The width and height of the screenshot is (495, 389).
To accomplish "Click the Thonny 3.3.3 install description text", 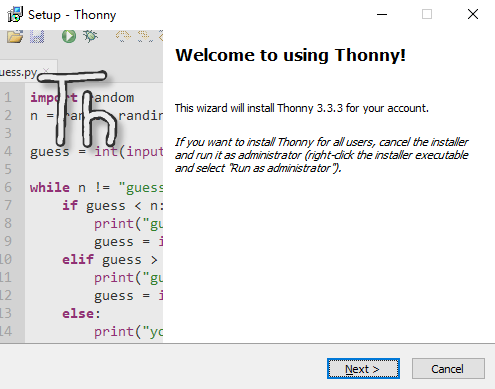I will [302, 108].
